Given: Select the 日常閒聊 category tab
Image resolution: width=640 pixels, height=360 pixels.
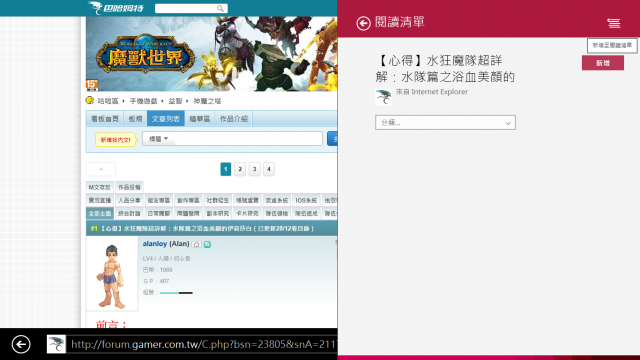Looking at the screenshot, I should tap(159, 213).
